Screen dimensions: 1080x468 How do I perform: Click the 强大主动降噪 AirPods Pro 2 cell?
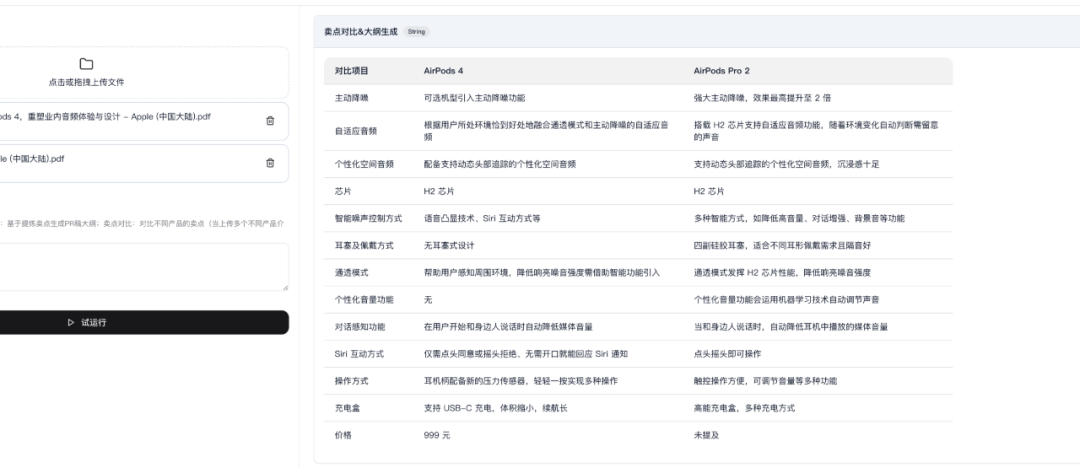762,98
